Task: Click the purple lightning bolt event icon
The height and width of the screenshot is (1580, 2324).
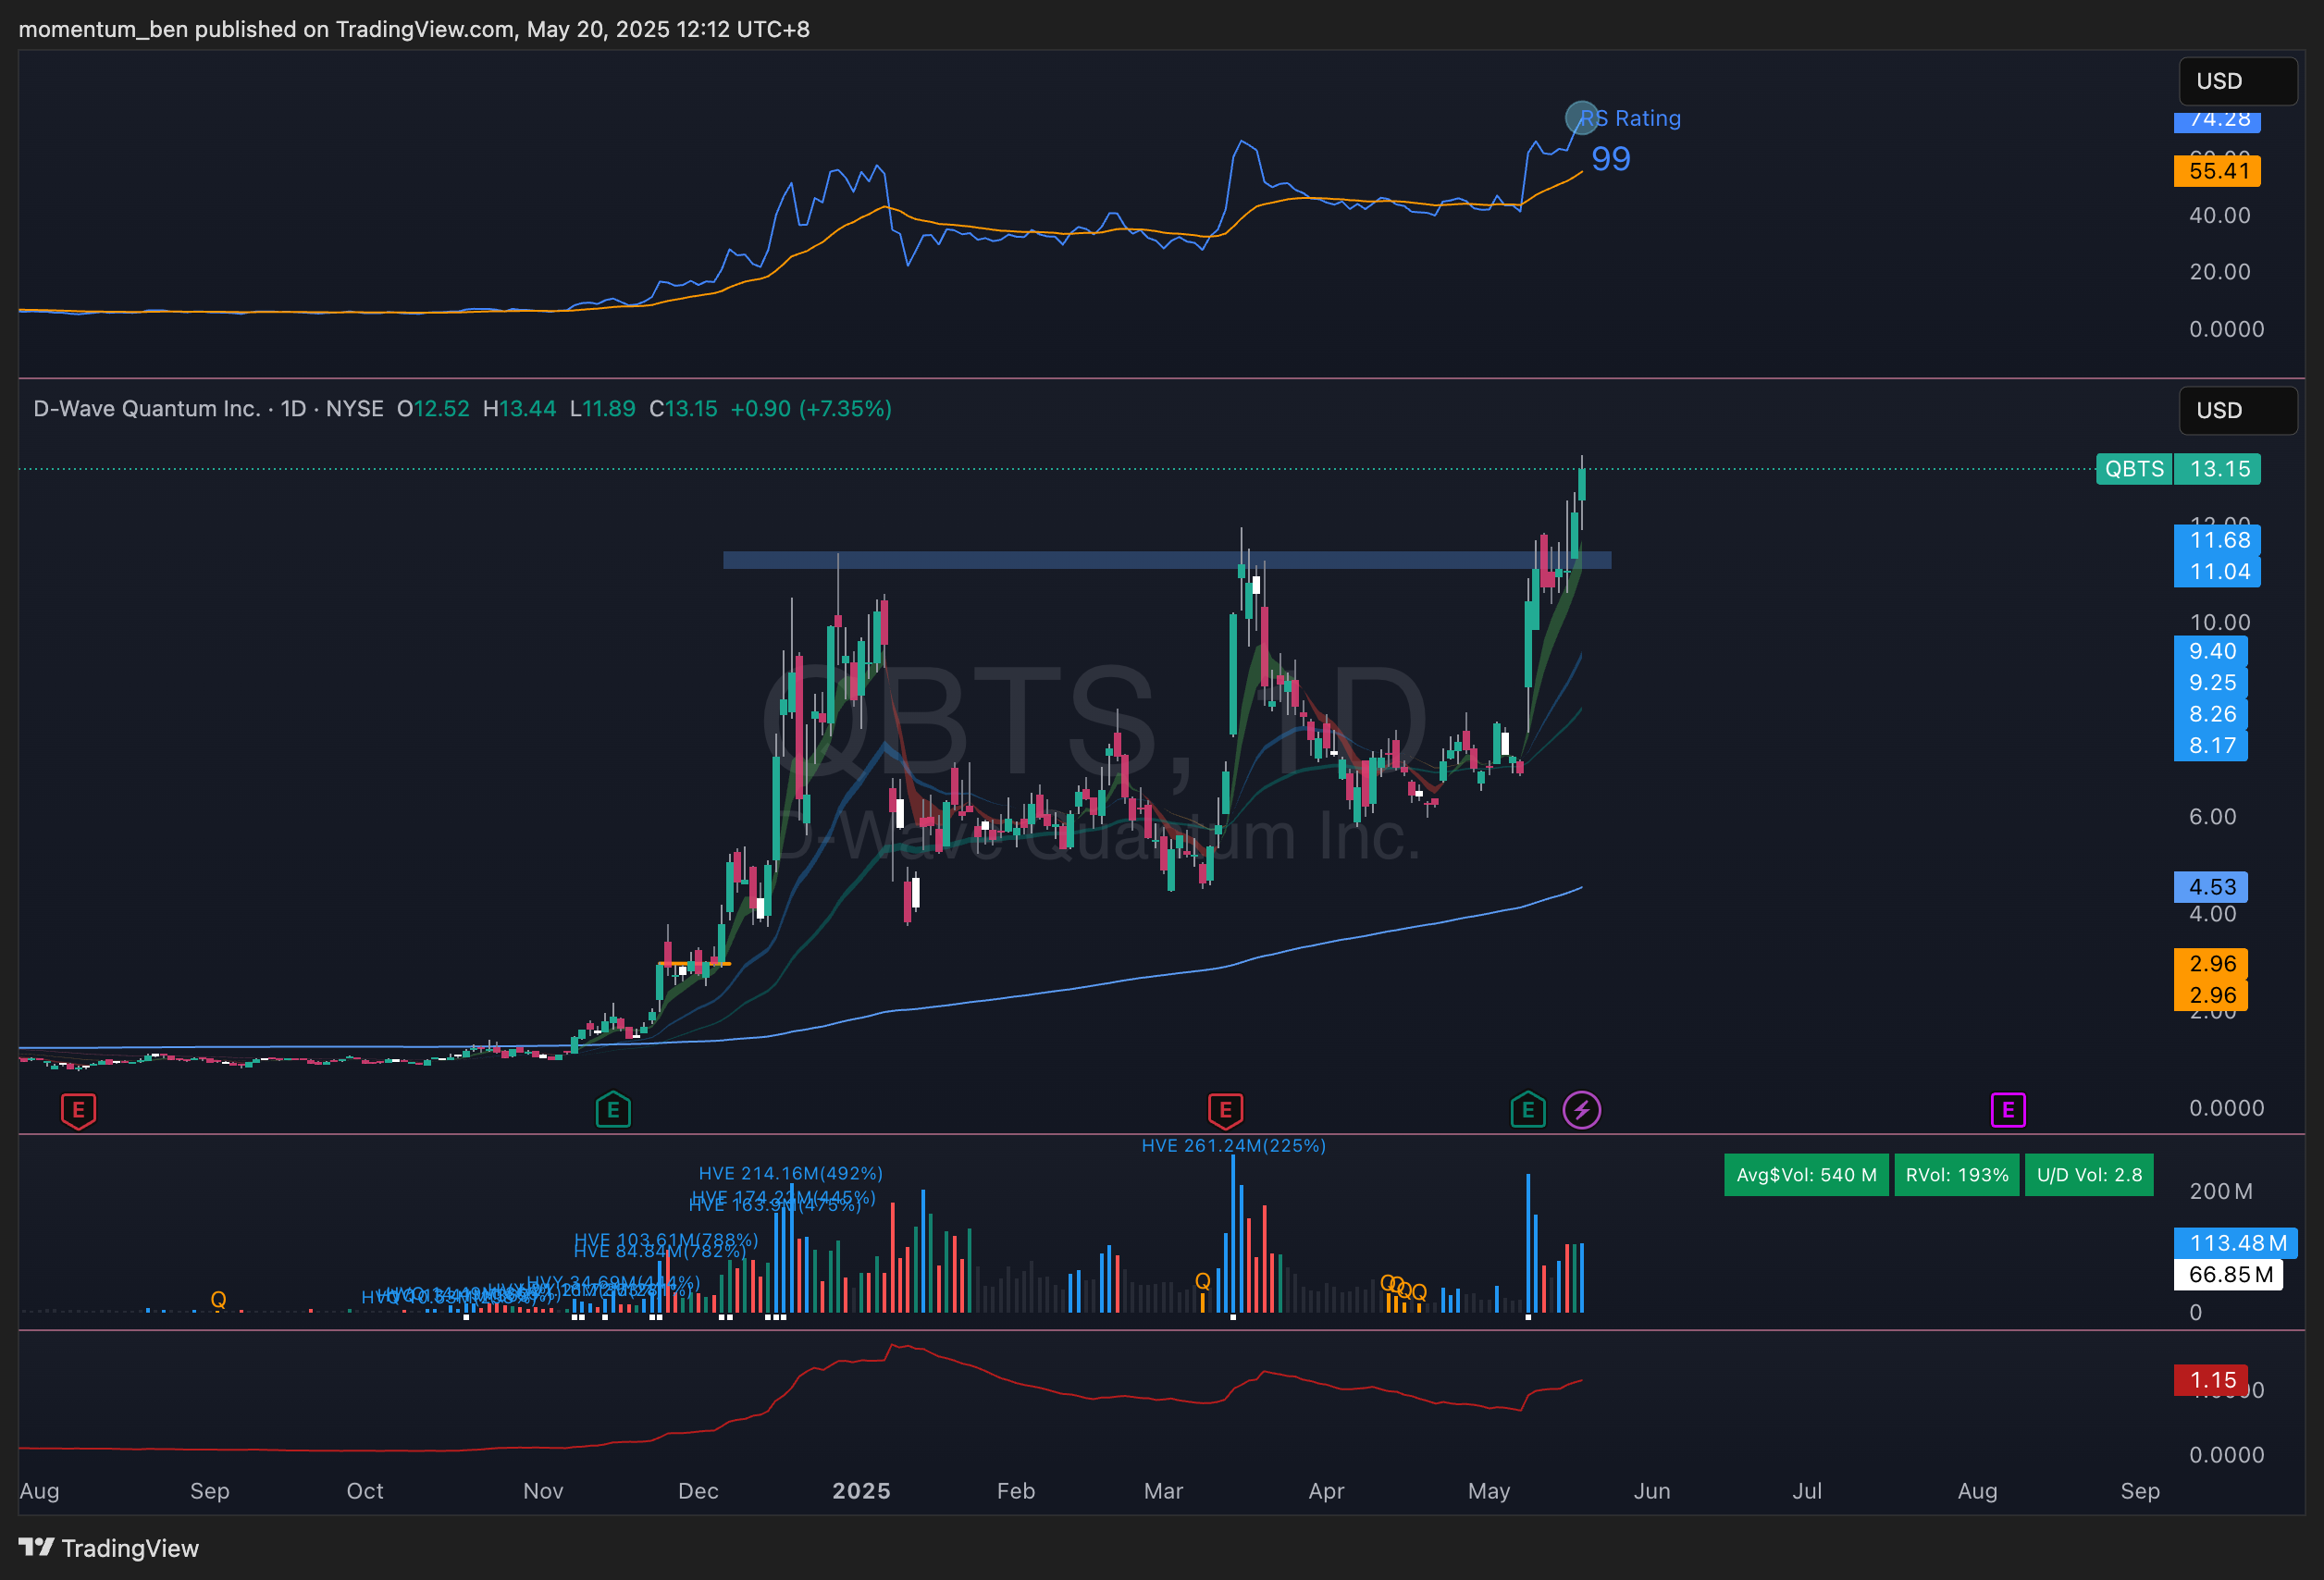Action: [1581, 1110]
